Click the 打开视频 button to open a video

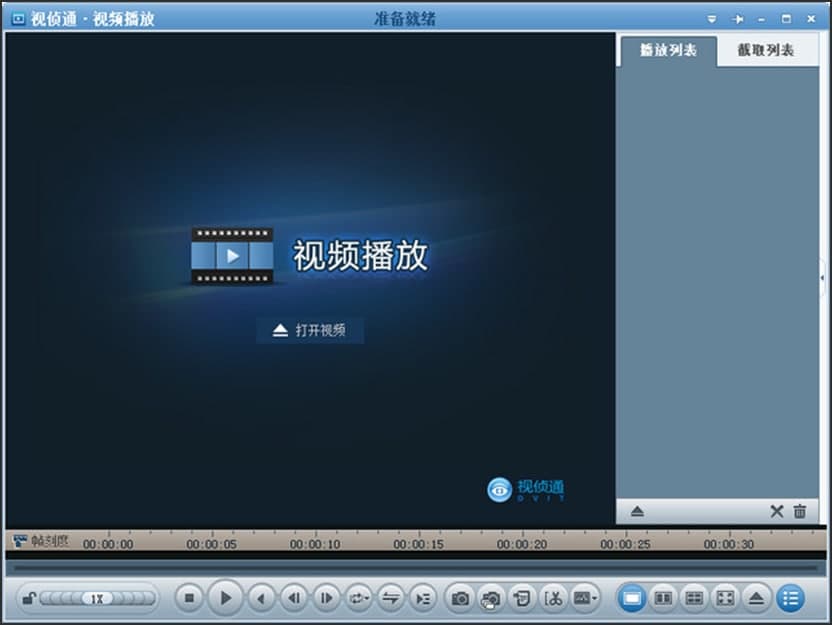311,330
